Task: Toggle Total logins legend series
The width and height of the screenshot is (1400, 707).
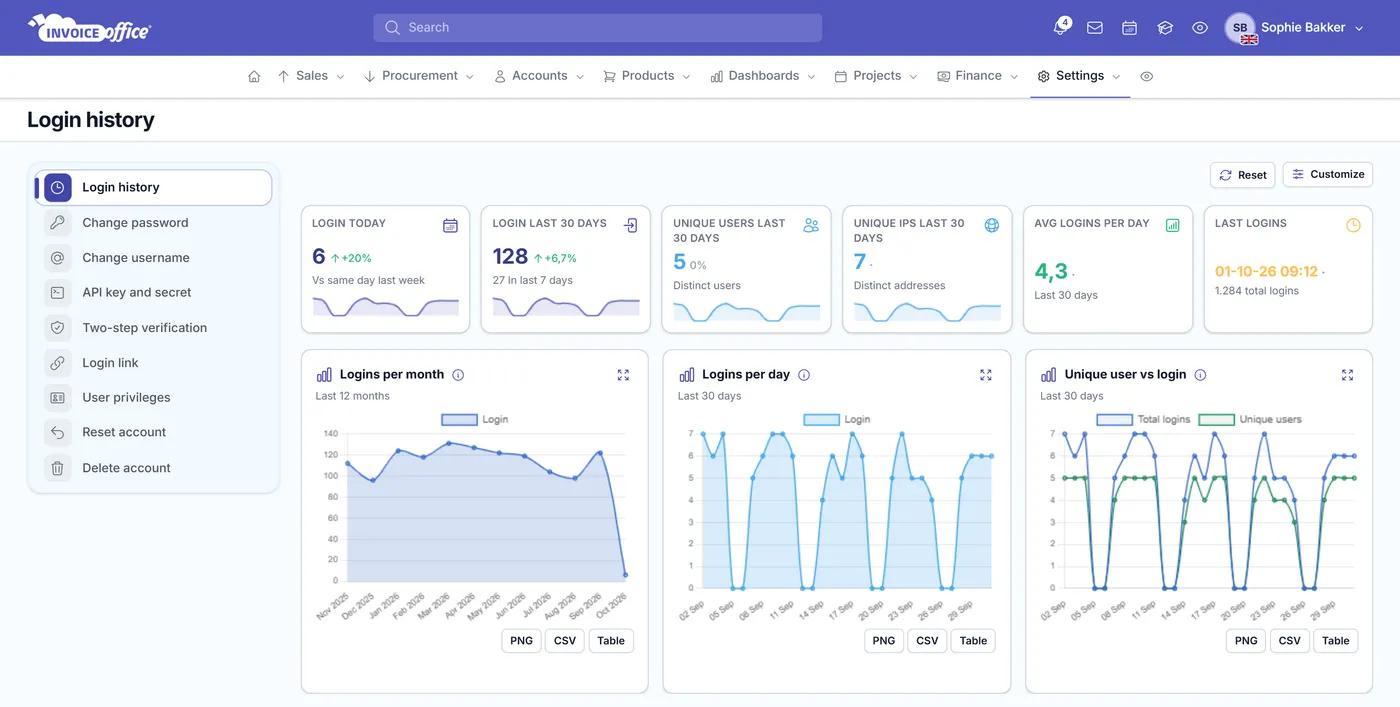Action: click(x=1144, y=420)
